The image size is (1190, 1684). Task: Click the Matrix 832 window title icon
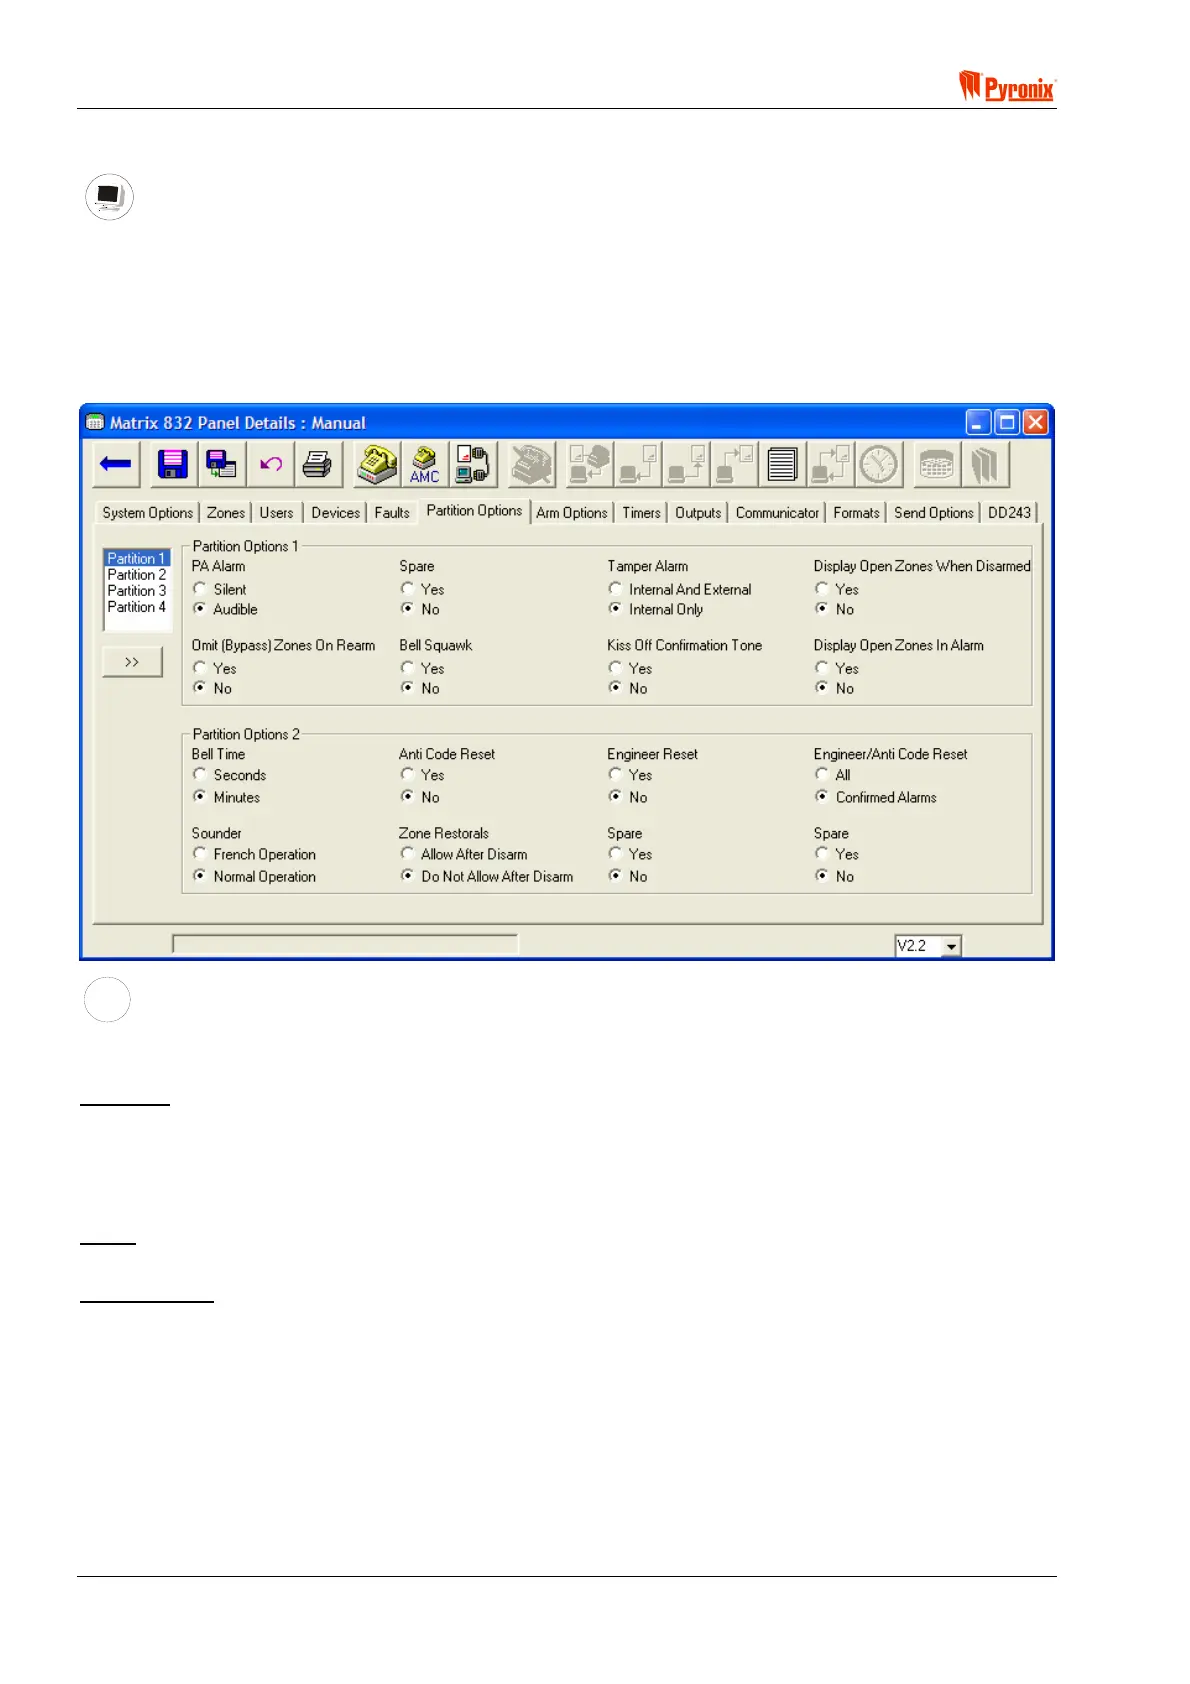95,422
